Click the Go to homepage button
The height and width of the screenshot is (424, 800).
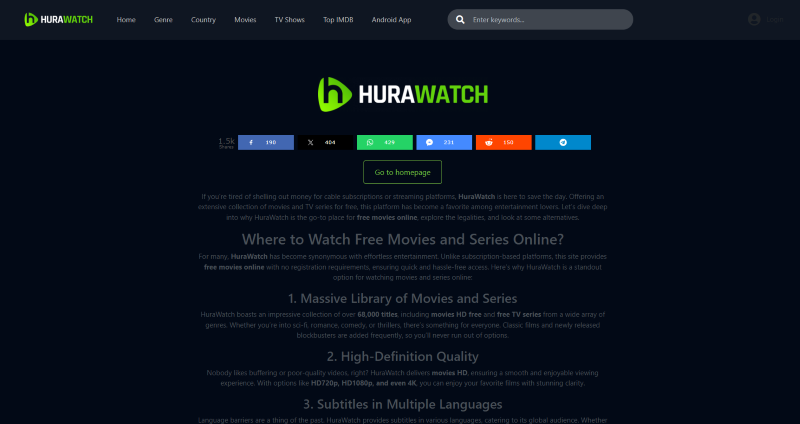tap(403, 172)
